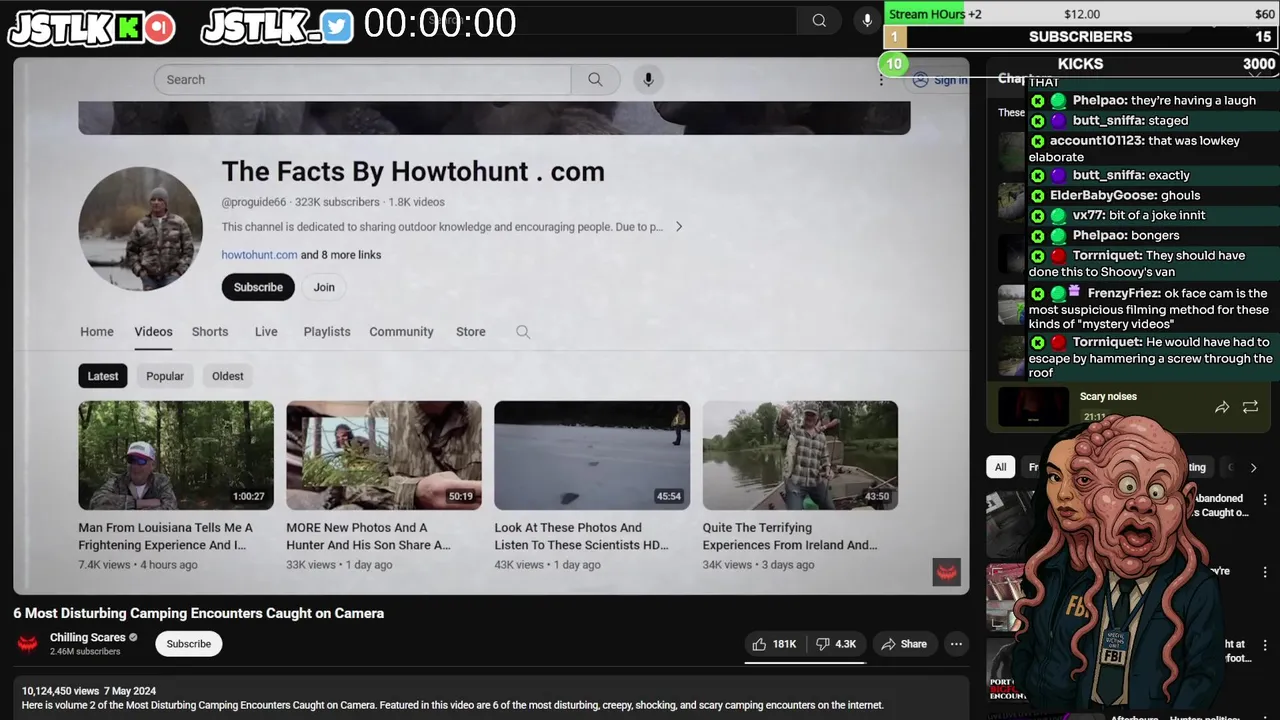Click the channel tab search icon after Store
The image size is (1280, 720).
pos(523,332)
